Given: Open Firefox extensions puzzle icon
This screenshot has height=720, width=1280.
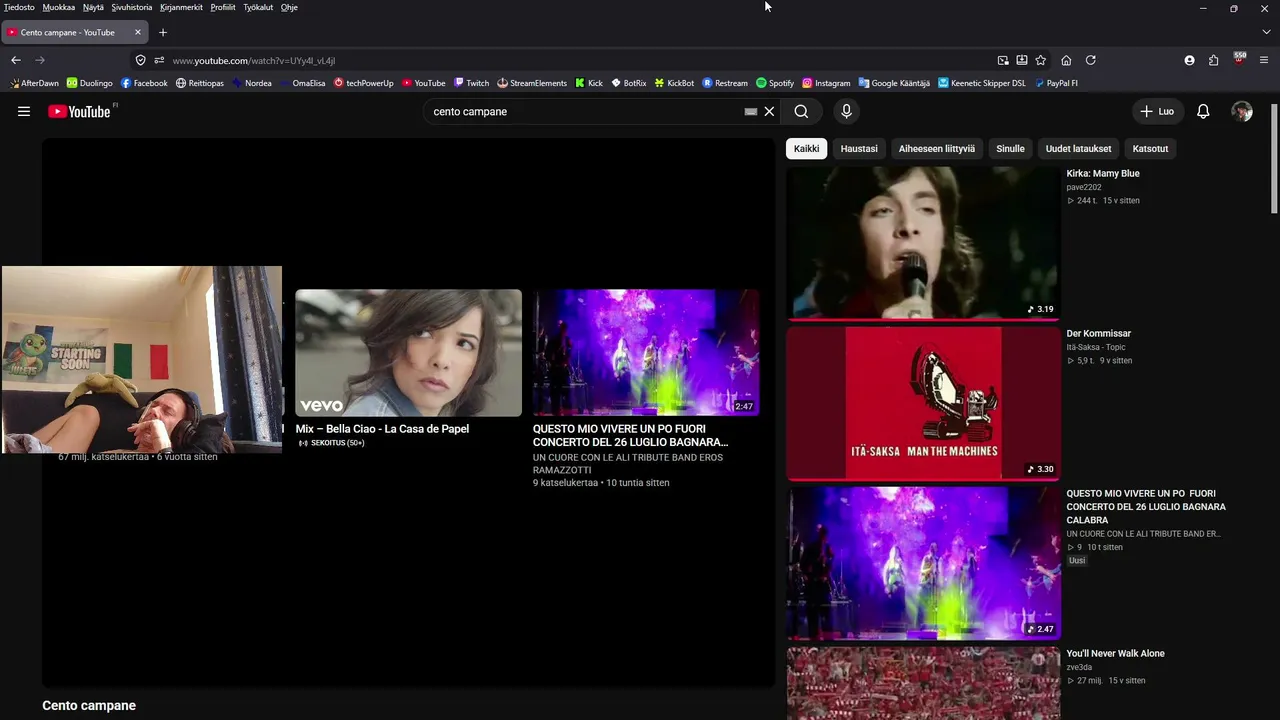Looking at the screenshot, I should coord(1214,60).
